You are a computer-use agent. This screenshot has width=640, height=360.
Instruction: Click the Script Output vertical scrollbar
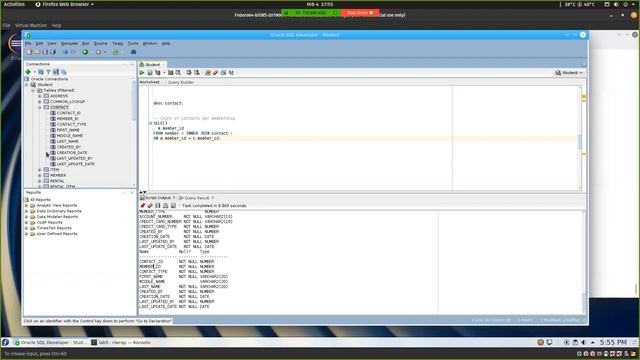(583, 261)
